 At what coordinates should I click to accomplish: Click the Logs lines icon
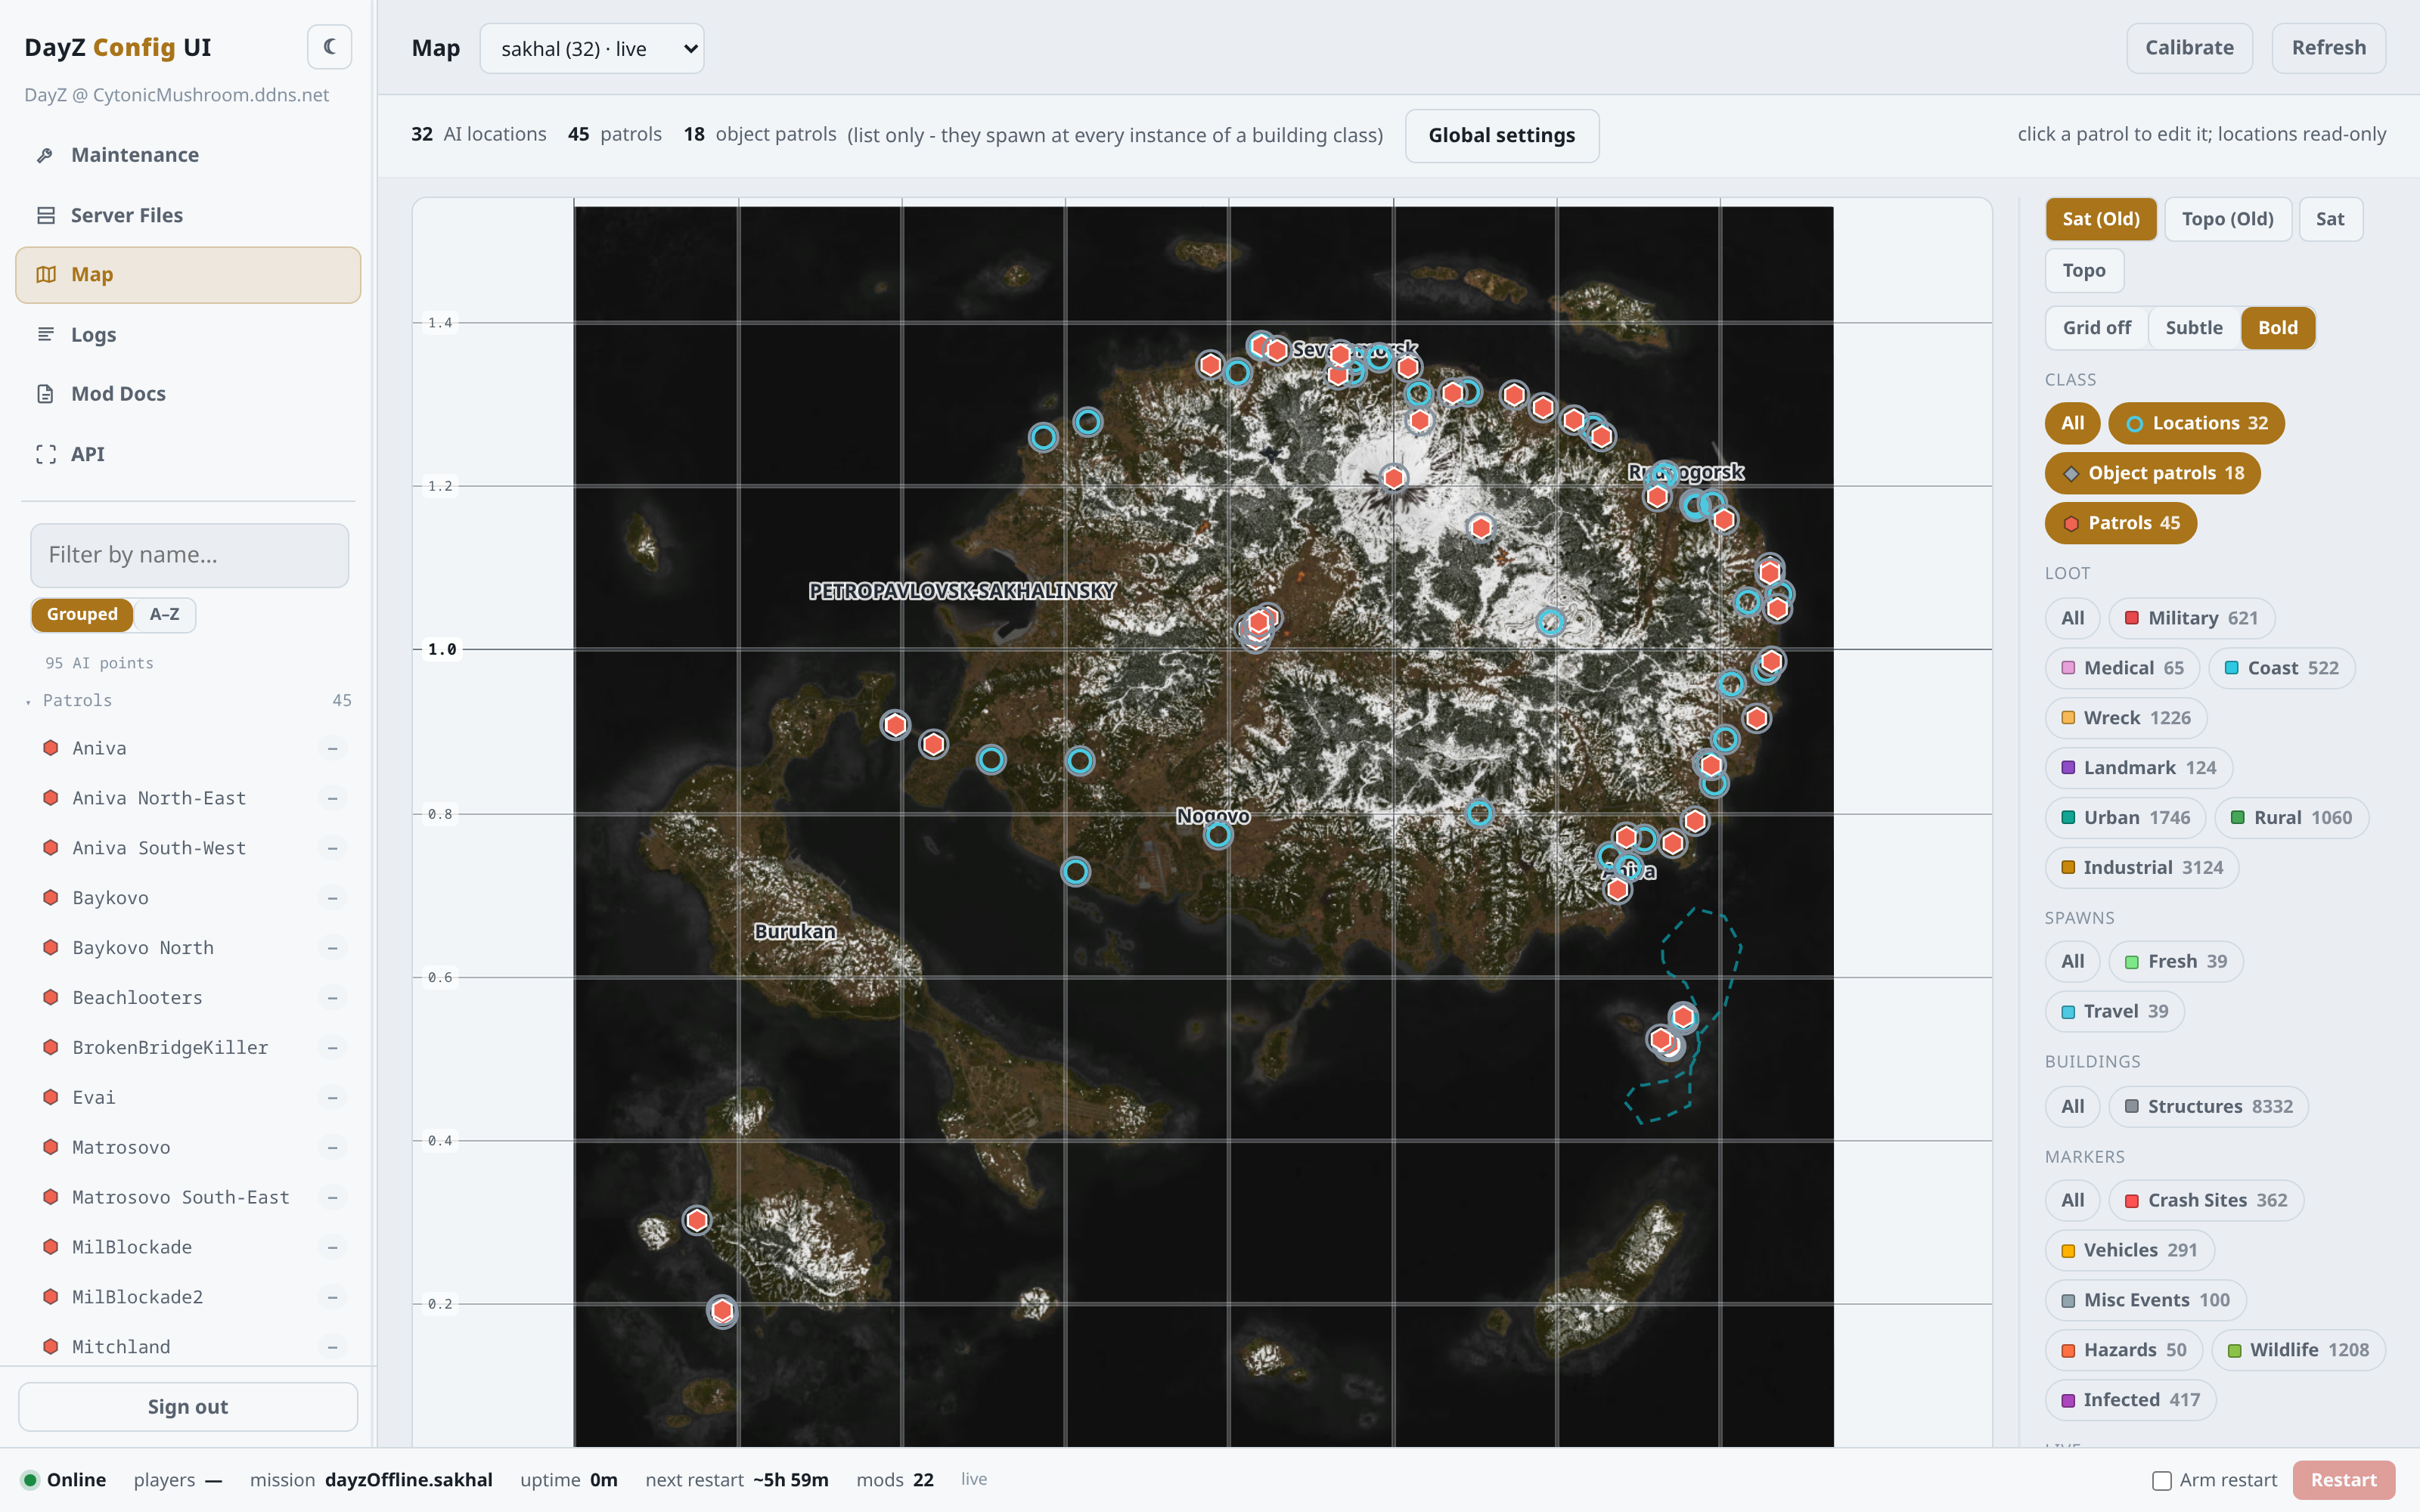(x=45, y=334)
